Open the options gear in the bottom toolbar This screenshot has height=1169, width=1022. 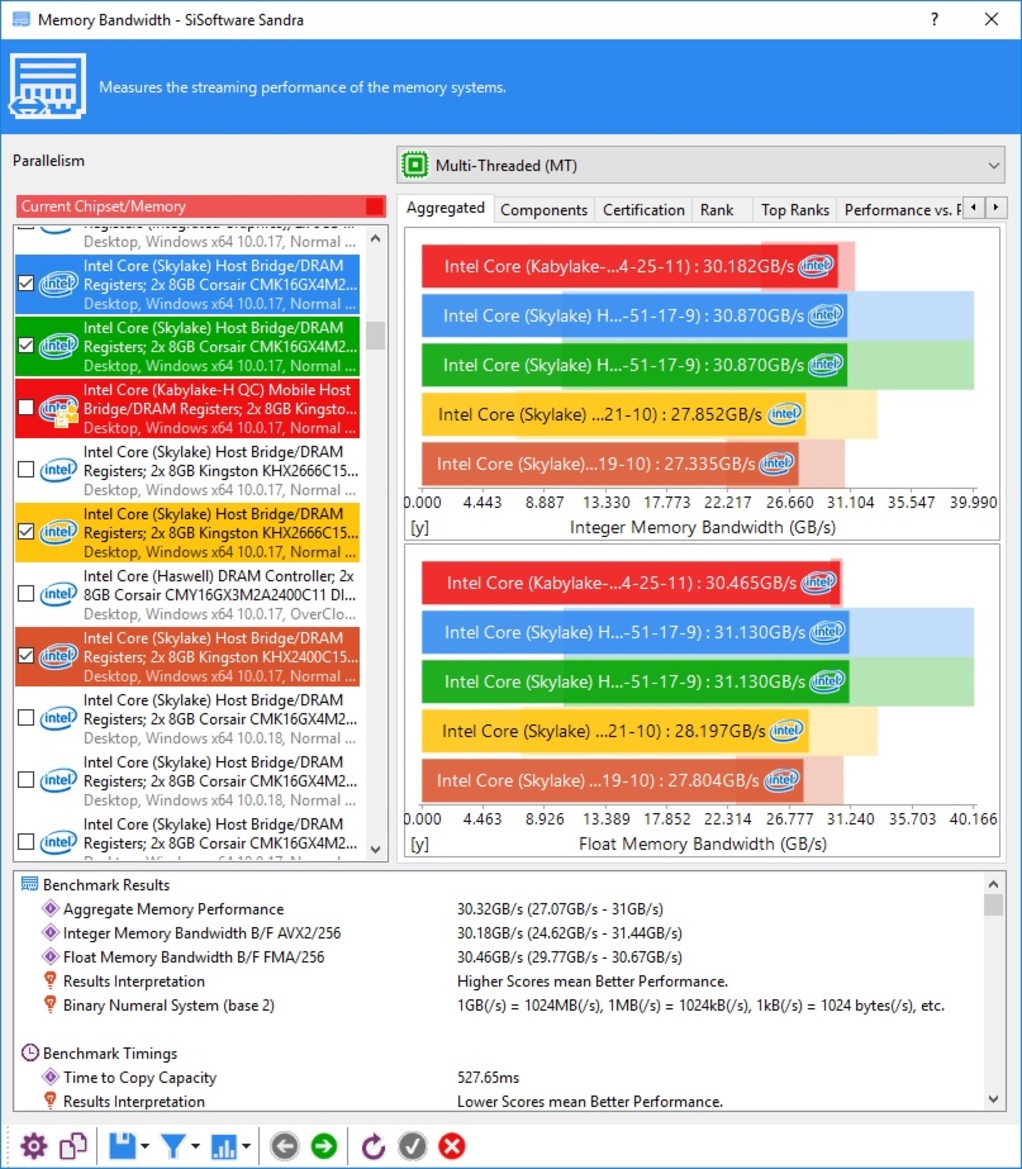pos(34,1146)
